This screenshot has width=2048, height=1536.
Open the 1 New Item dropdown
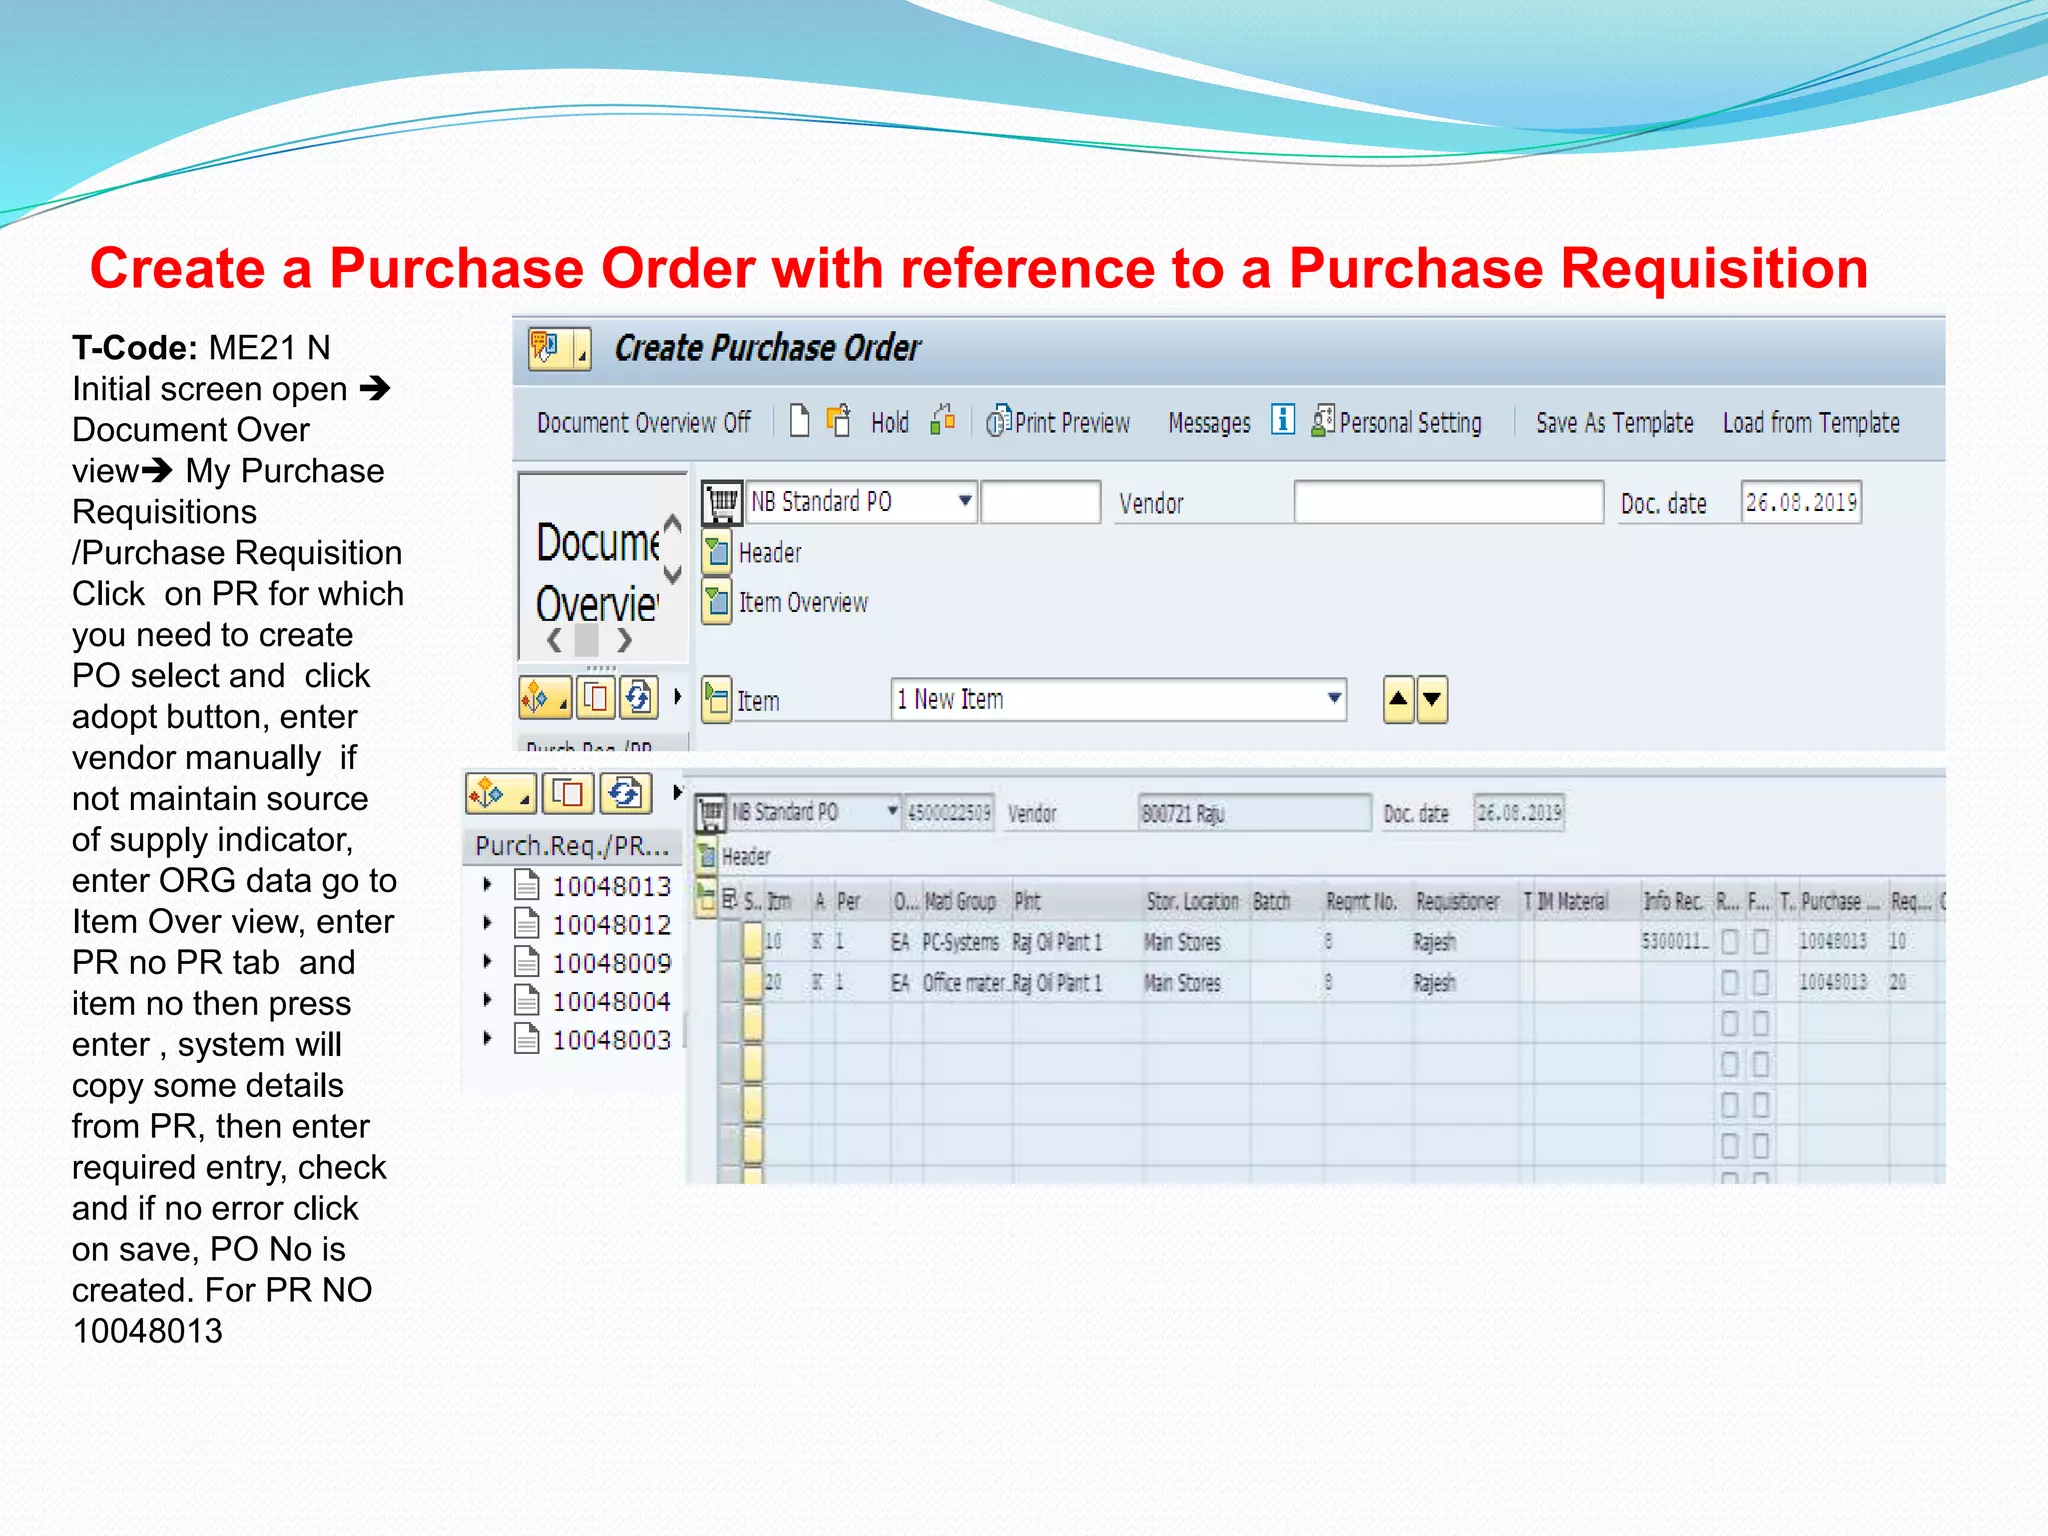(1334, 699)
